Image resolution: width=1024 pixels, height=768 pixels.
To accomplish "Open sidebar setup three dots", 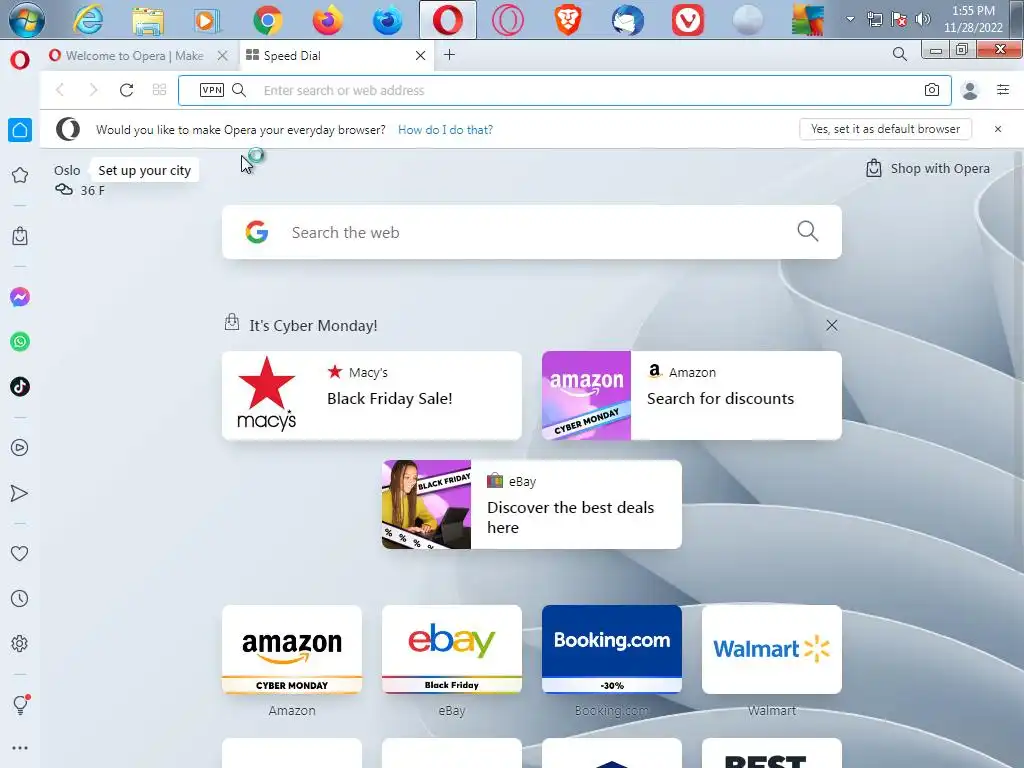I will (20, 748).
